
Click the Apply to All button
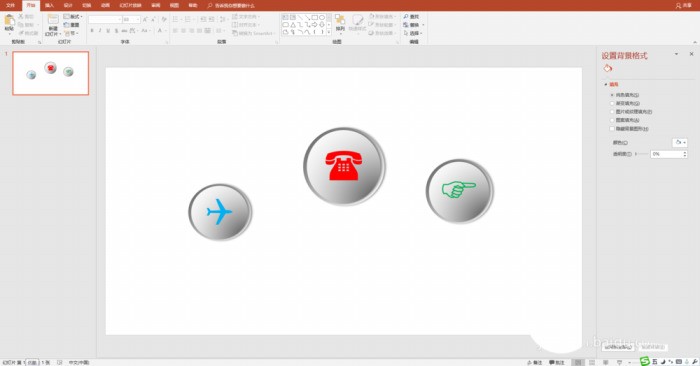[x=619, y=347]
